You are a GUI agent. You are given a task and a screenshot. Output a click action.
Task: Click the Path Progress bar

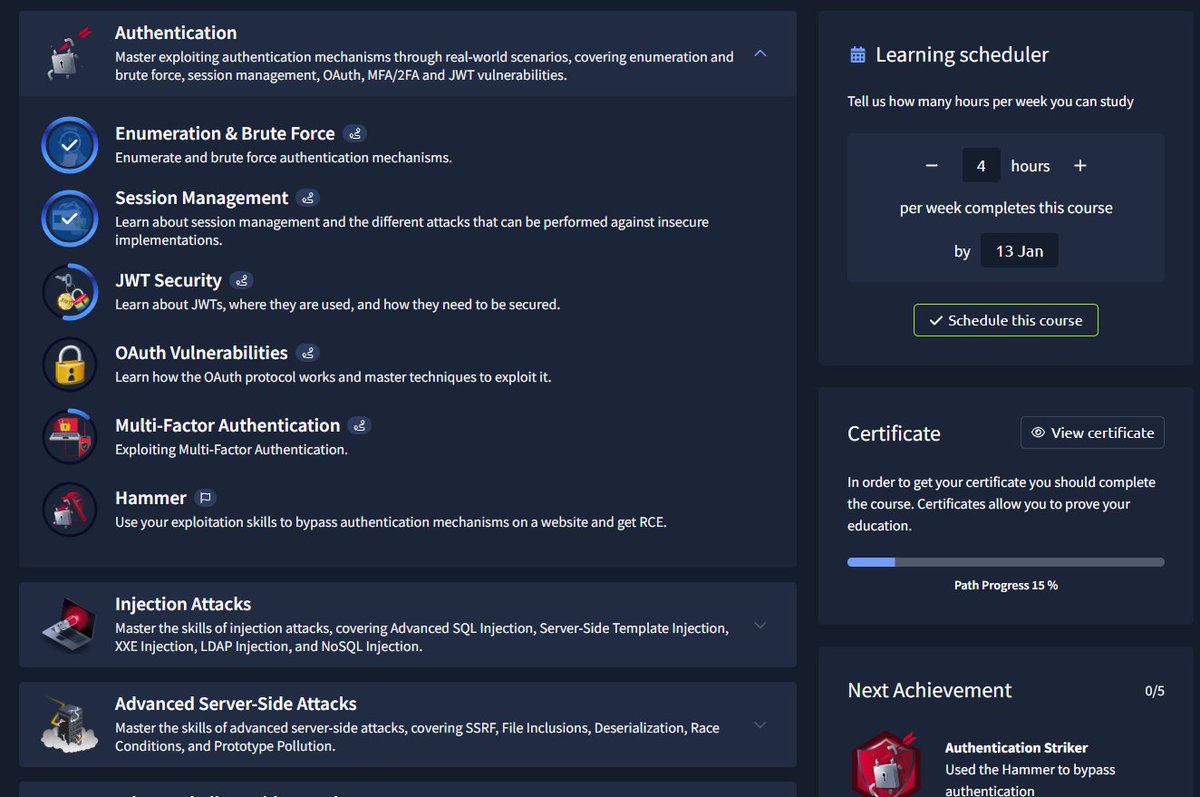[1005, 562]
